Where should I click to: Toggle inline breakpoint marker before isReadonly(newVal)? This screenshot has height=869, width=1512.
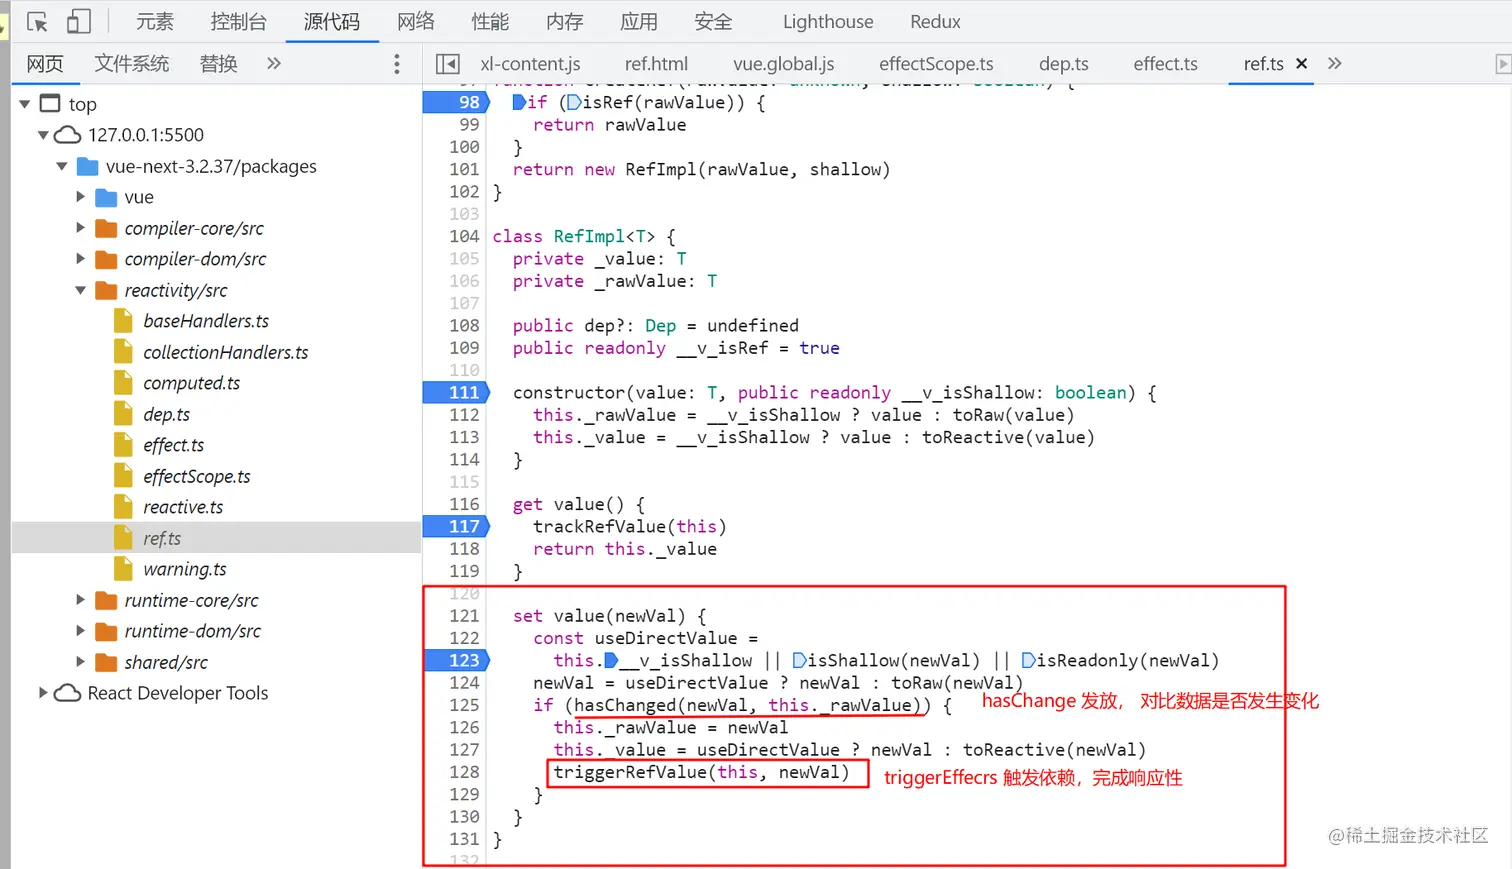pyautogui.click(x=1028, y=660)
